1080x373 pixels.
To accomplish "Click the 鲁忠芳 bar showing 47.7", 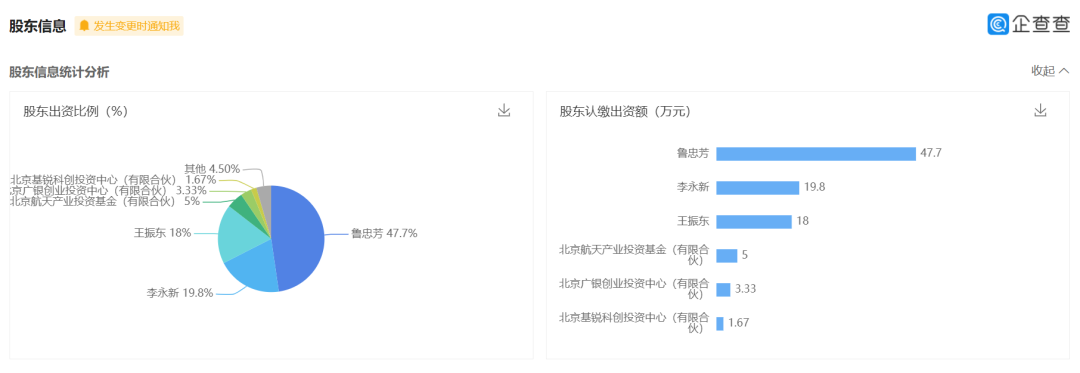I will click(816, 153).
